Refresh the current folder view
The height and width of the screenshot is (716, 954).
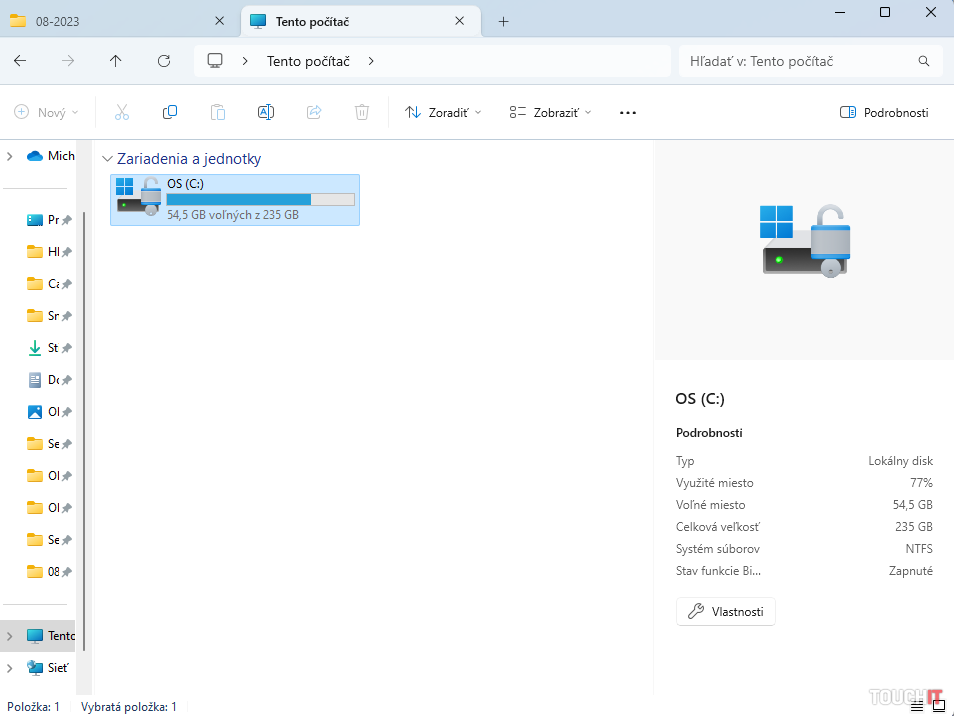[x=164, y=61]
